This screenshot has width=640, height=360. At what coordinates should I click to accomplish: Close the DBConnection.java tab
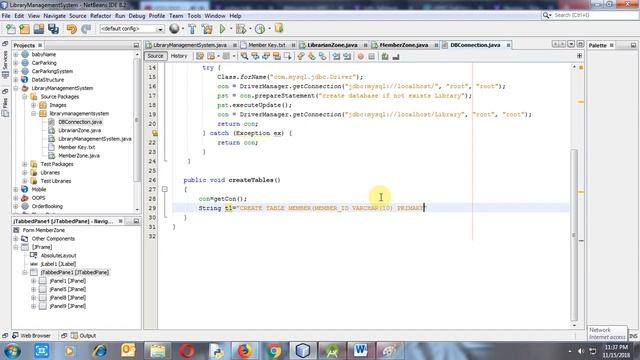509,45
